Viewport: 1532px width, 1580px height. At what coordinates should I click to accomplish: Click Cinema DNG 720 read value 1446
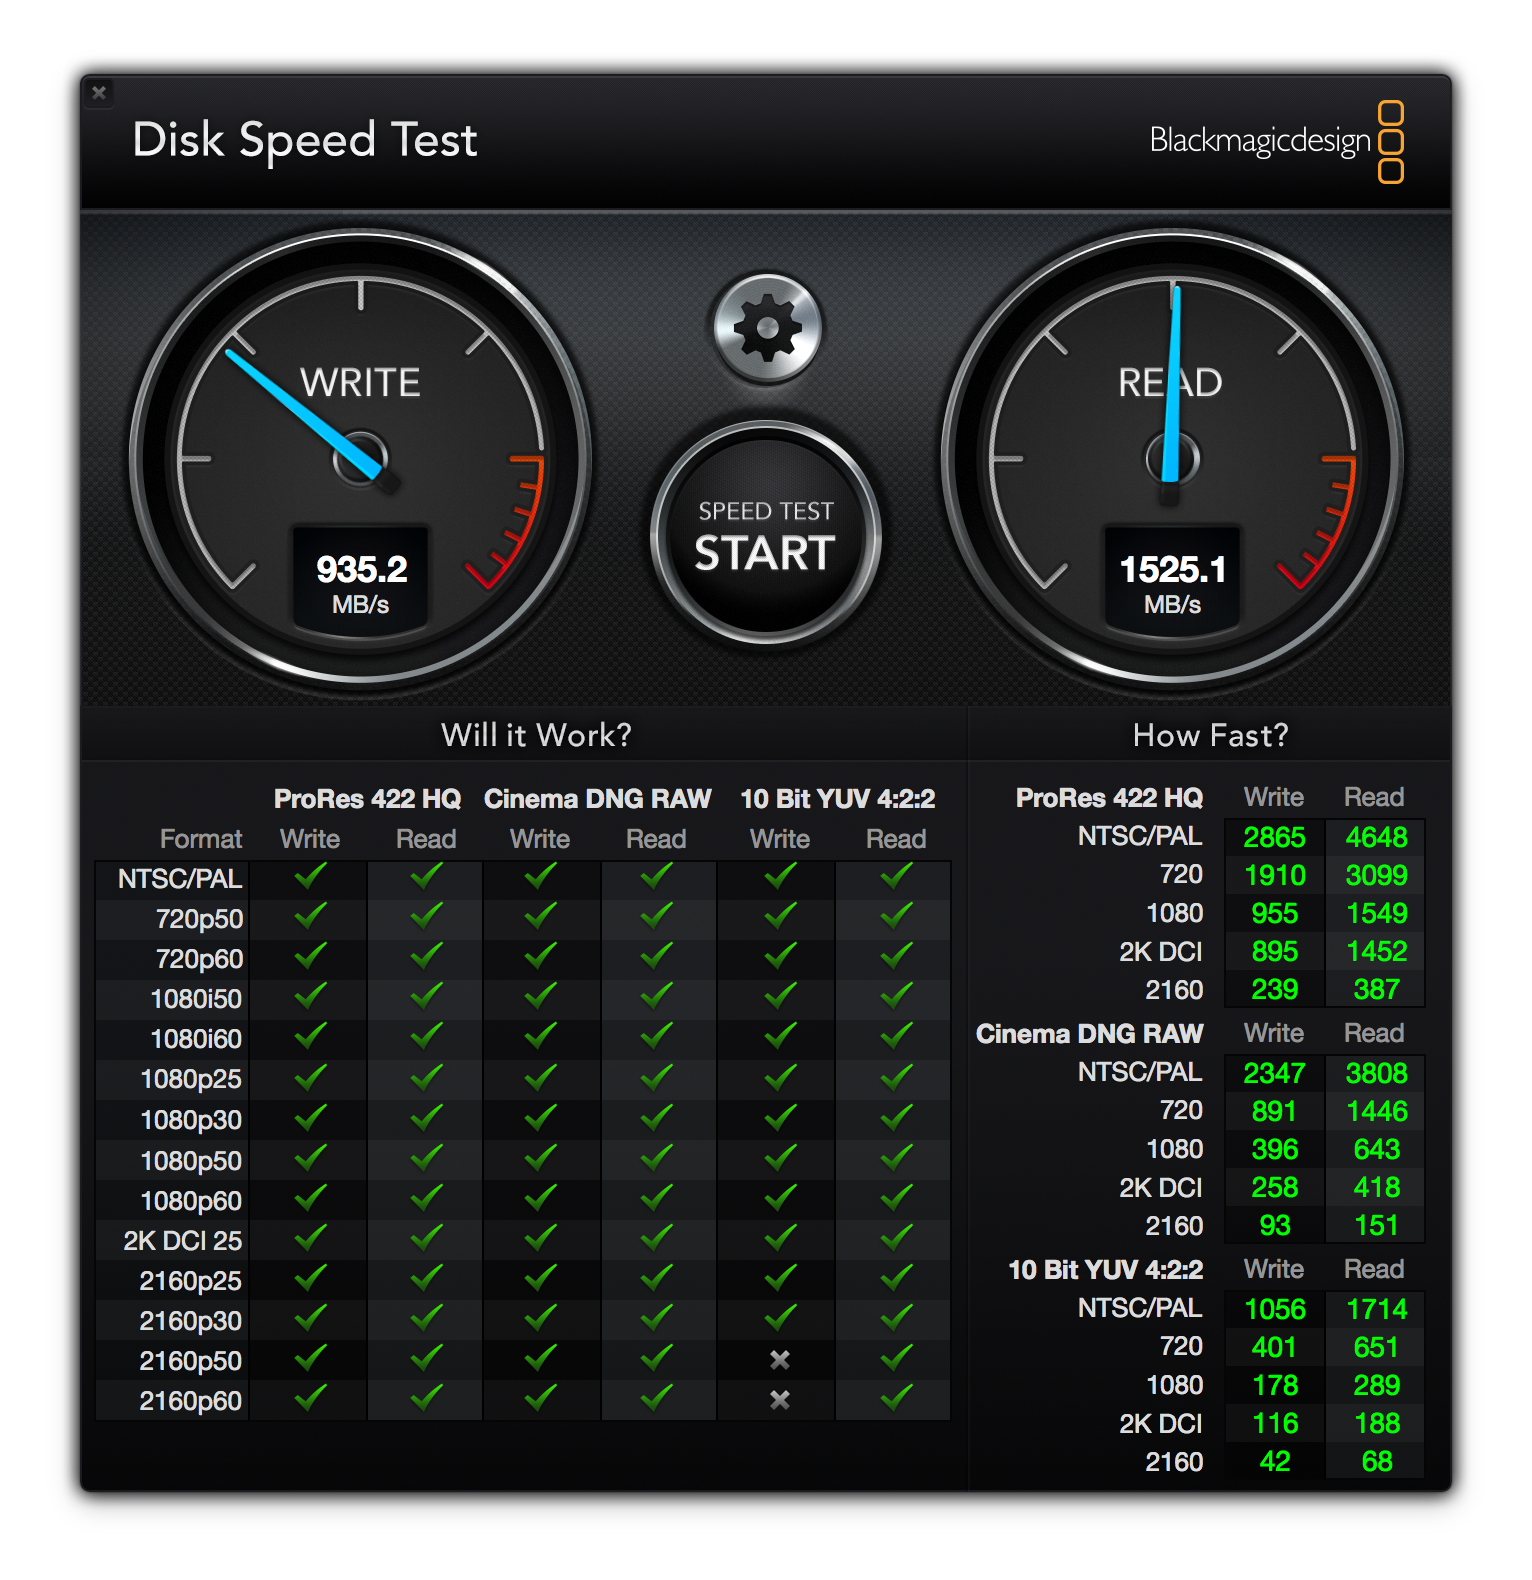tap(1376, 1111)
